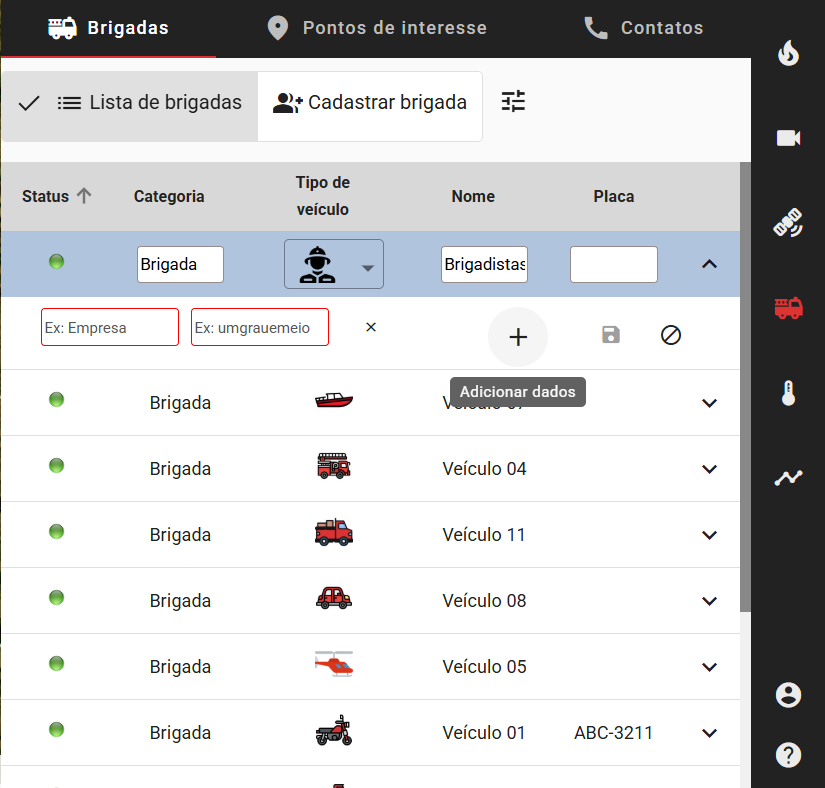Open the fire hotspots panel in sidebar
This screenshot has height=788, width=825.
tap(788, 53)
